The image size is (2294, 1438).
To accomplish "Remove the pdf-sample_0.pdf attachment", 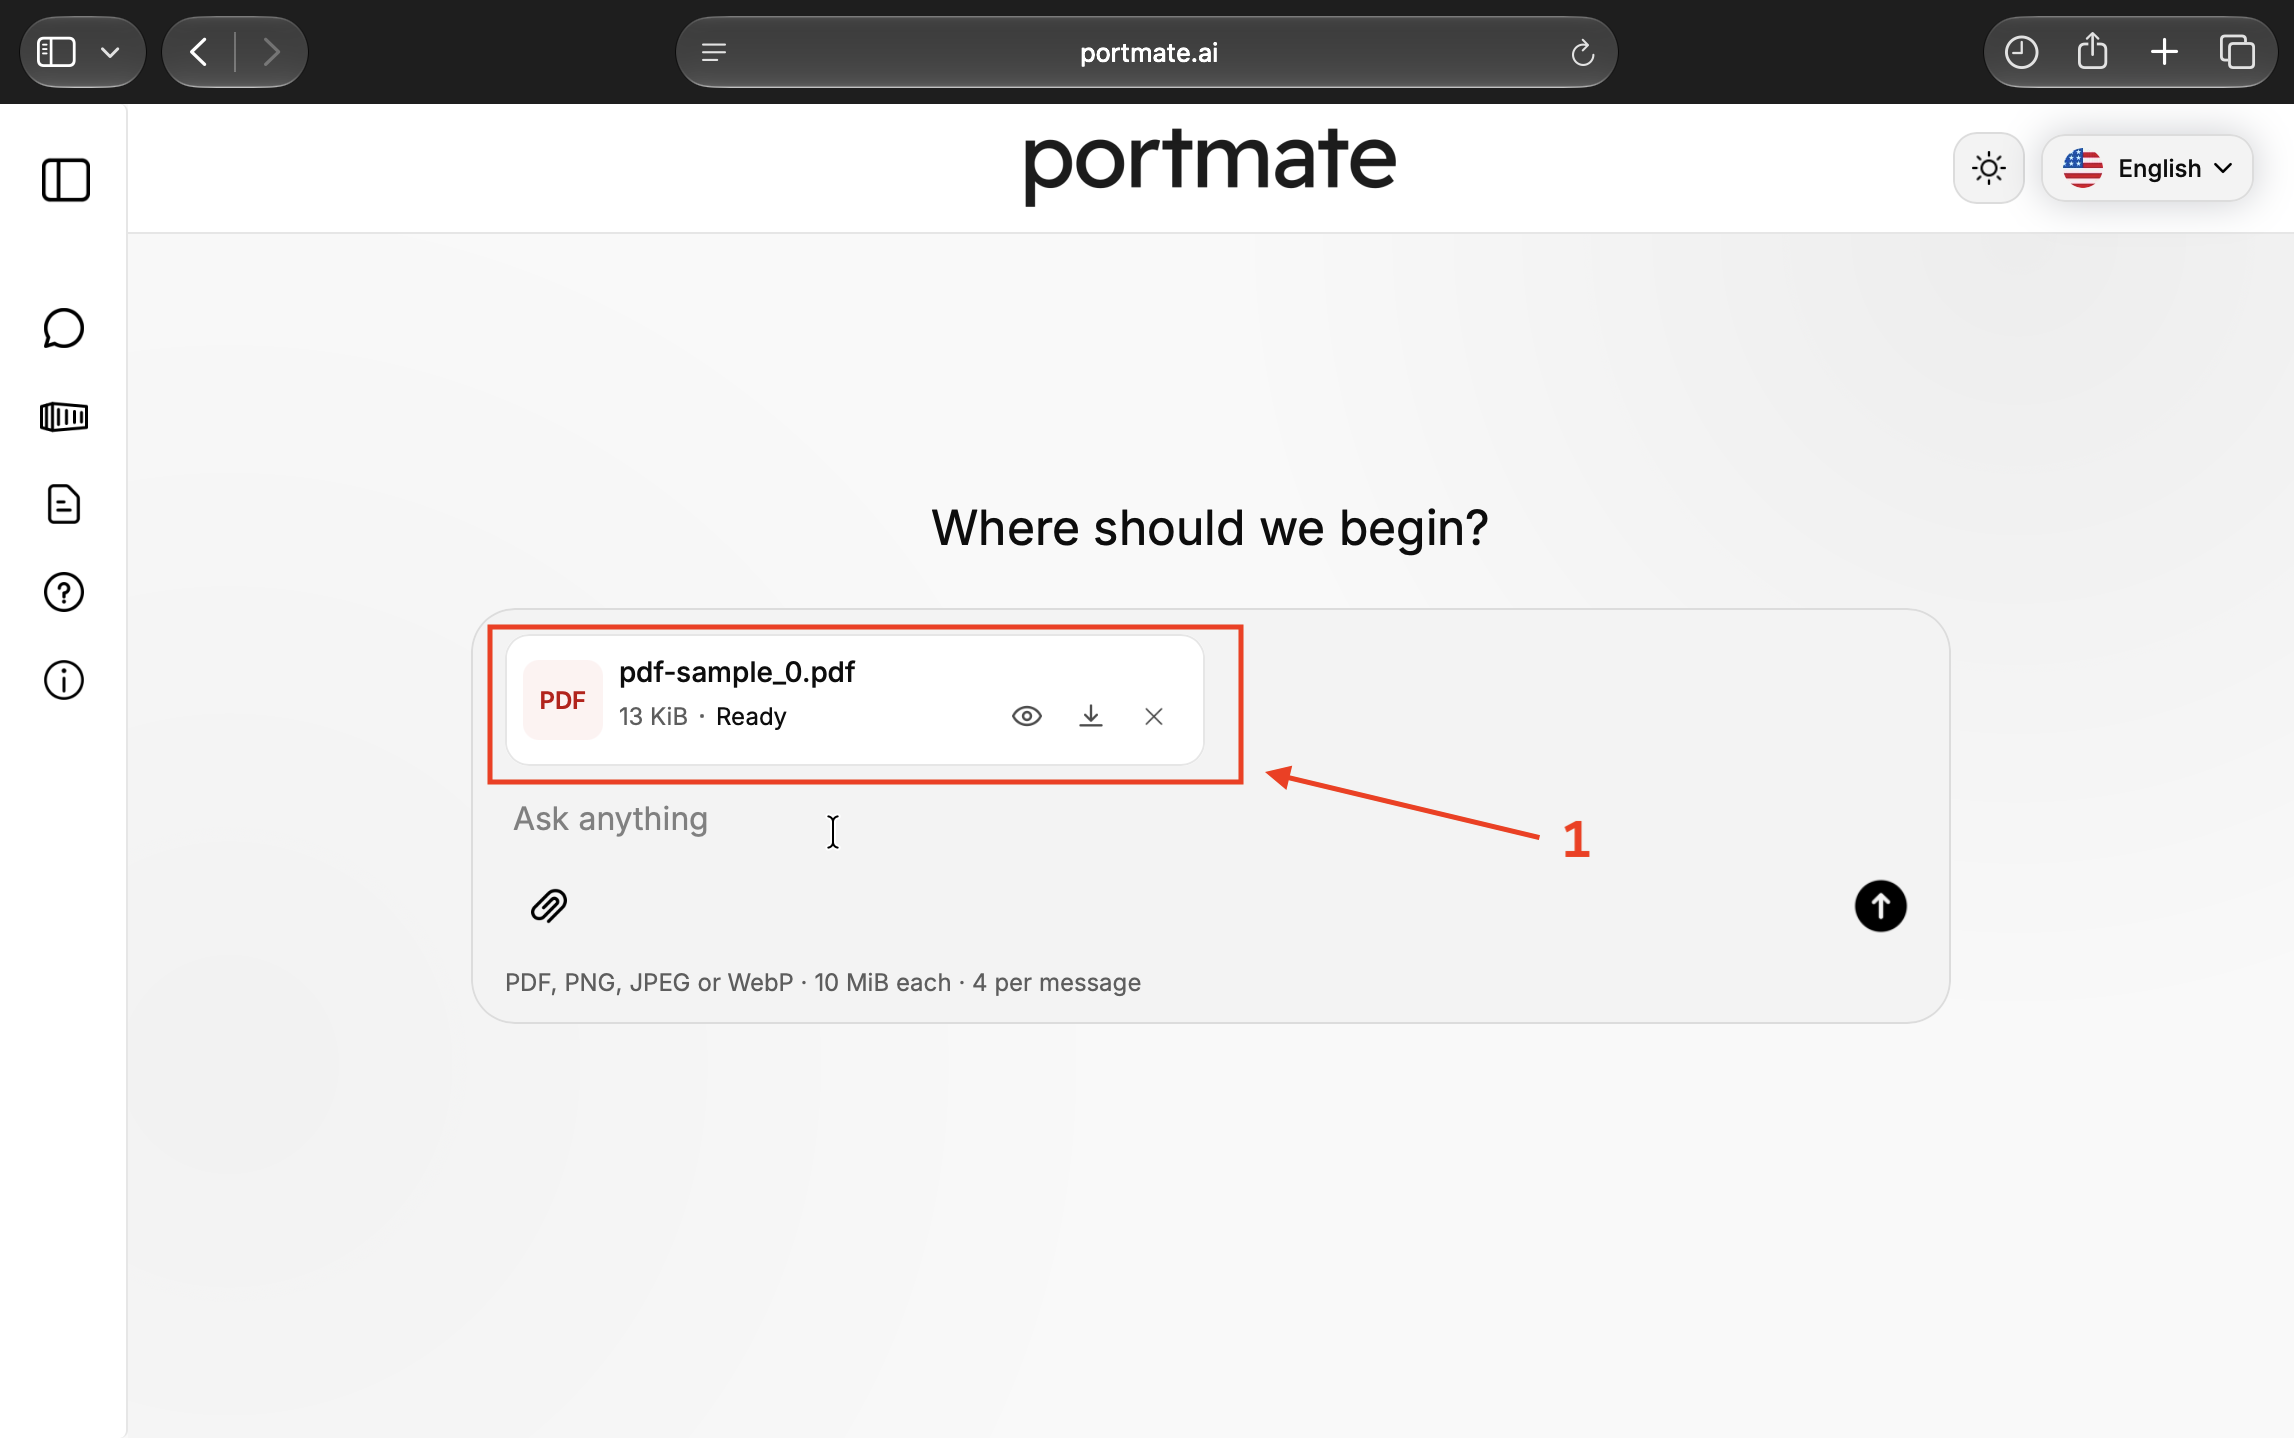I will [1154, 716].
